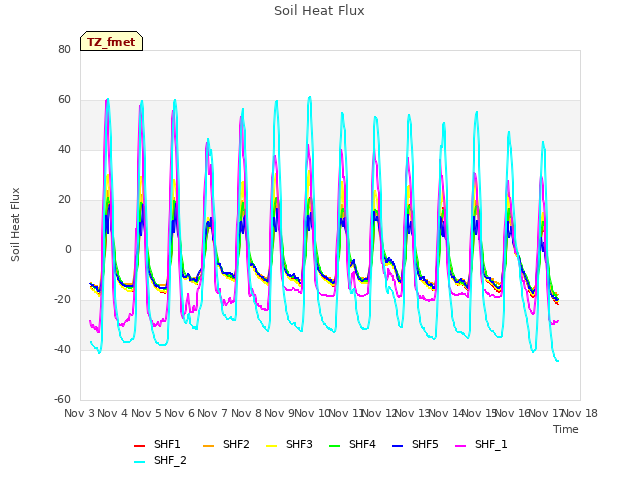
Task: Click the Time axis label
Action: [566, 429]
